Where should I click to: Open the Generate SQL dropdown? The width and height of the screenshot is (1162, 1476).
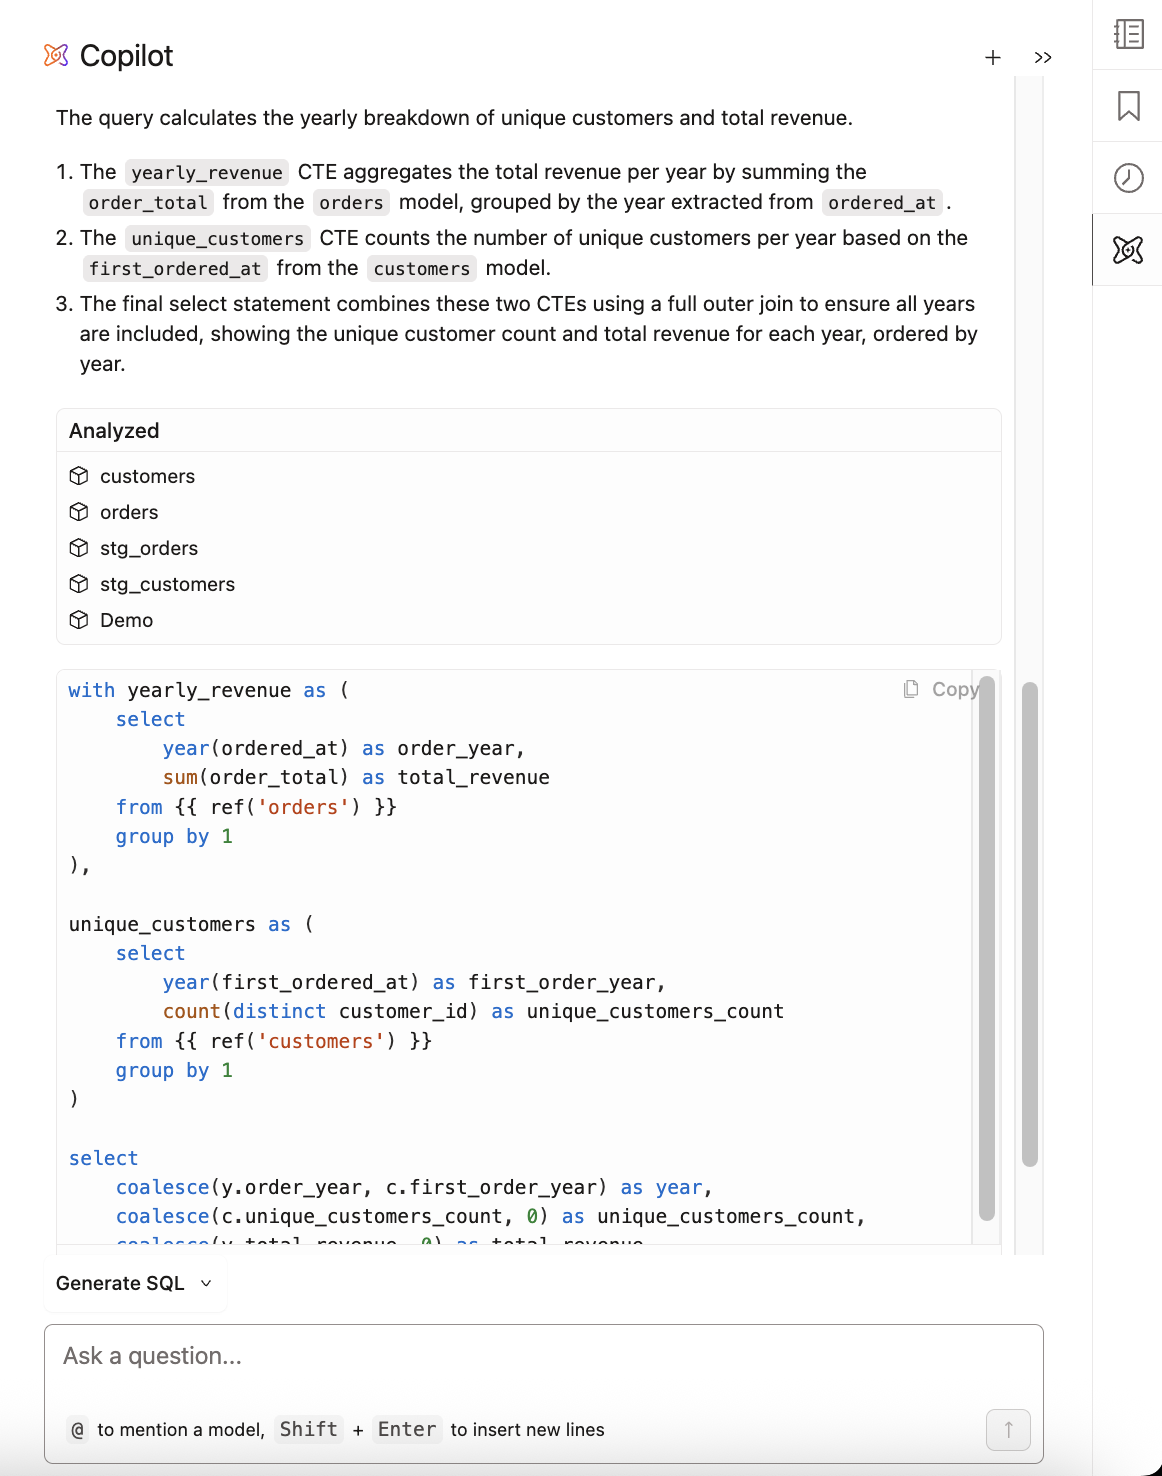[x=134, y=1283]
